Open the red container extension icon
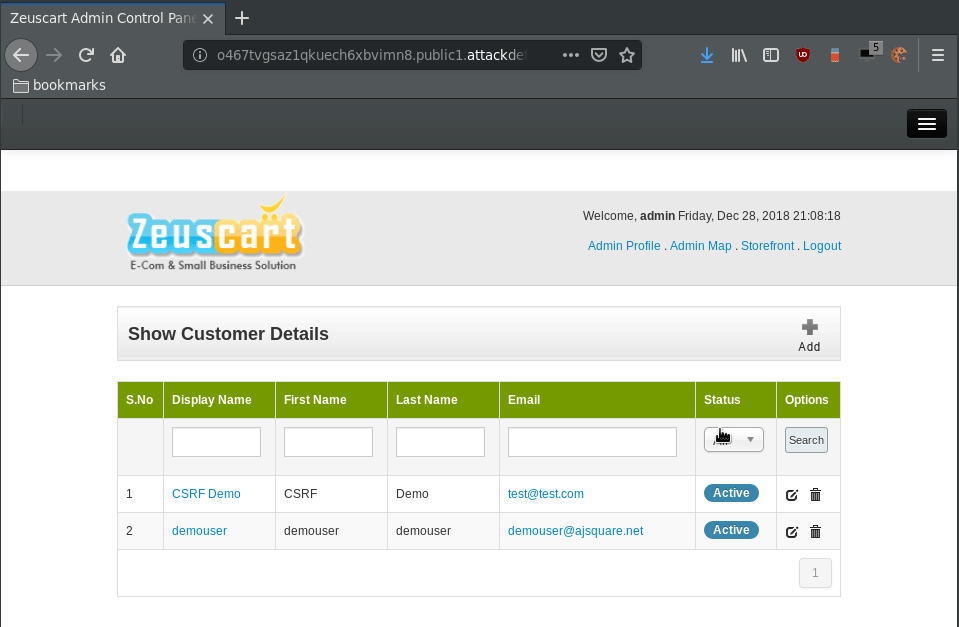This screenshot has height=627, width=959. 834,55
